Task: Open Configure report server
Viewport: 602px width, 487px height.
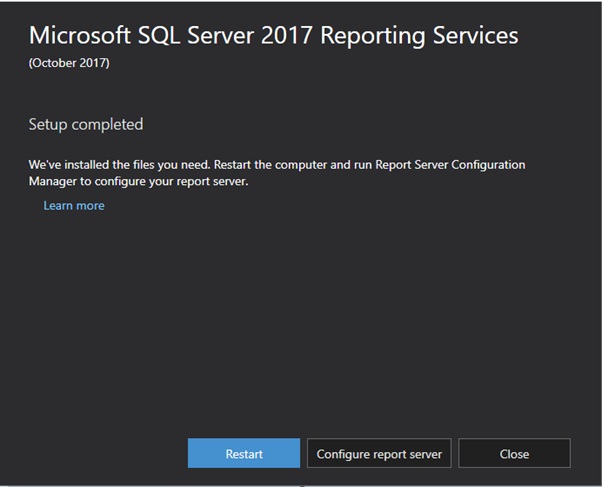Action: coord(379,453)
